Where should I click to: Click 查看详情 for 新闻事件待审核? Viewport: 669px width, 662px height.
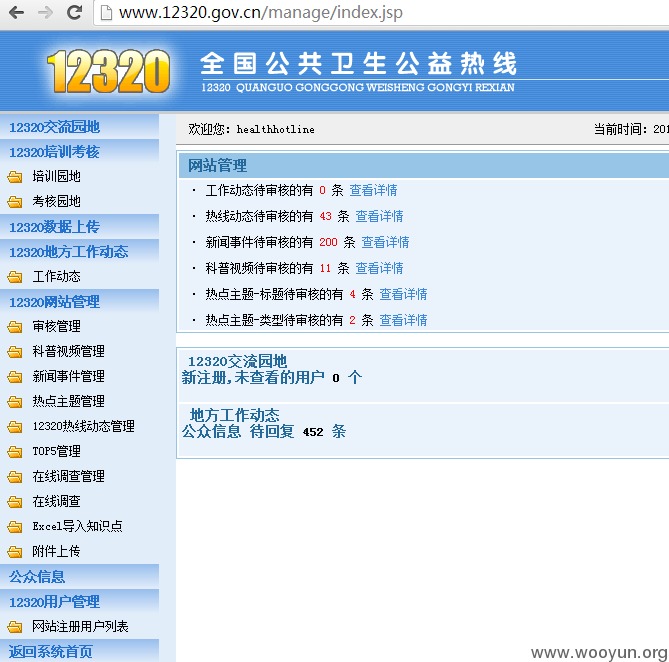tap(385, 242)
